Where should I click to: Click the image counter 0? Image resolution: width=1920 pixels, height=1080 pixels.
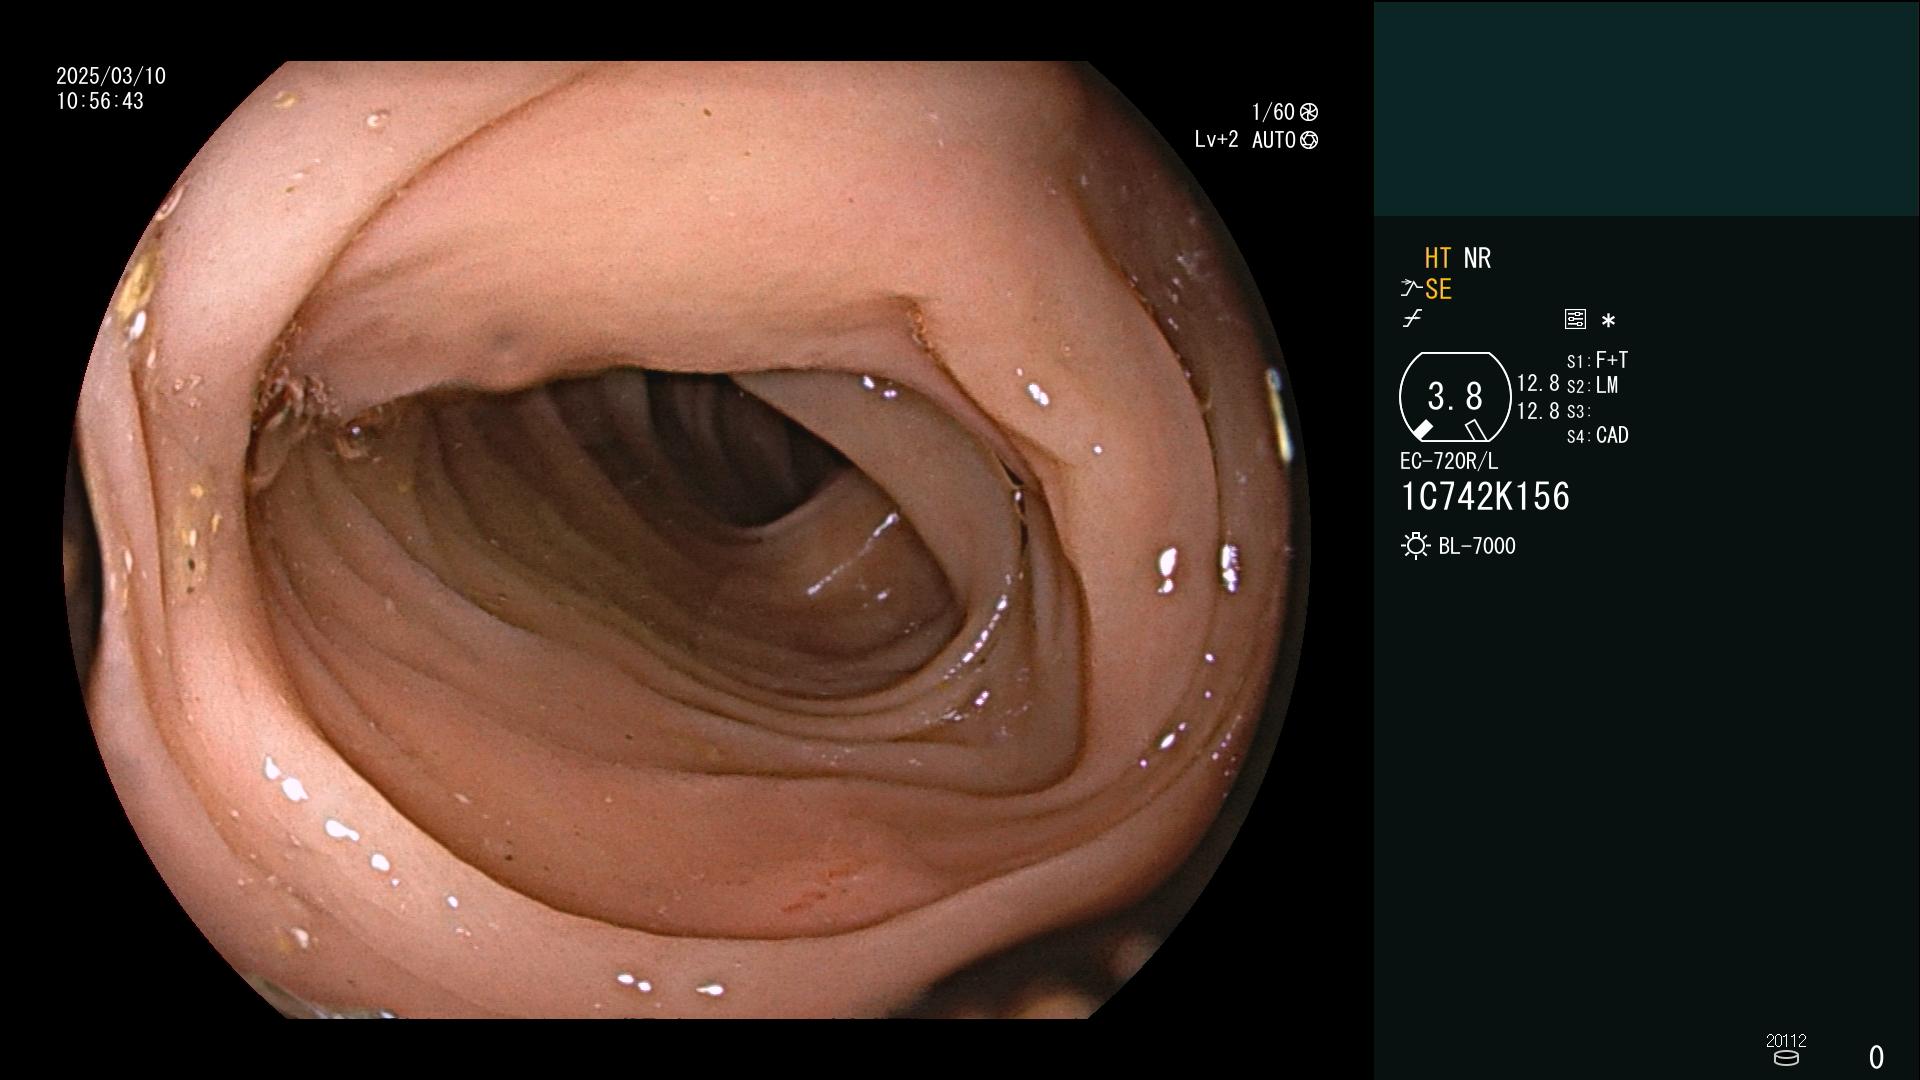(1876, 1058)
